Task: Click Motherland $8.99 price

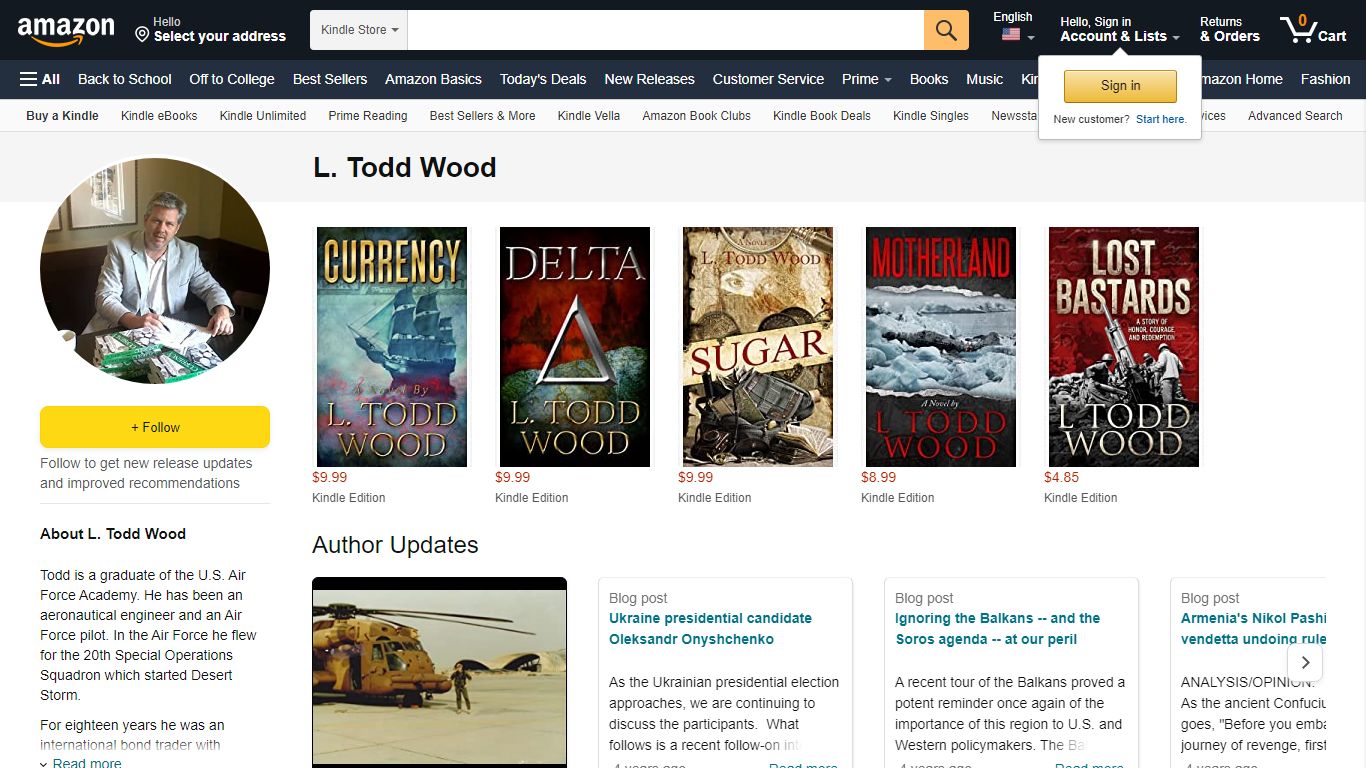Action: pos(879,477)
